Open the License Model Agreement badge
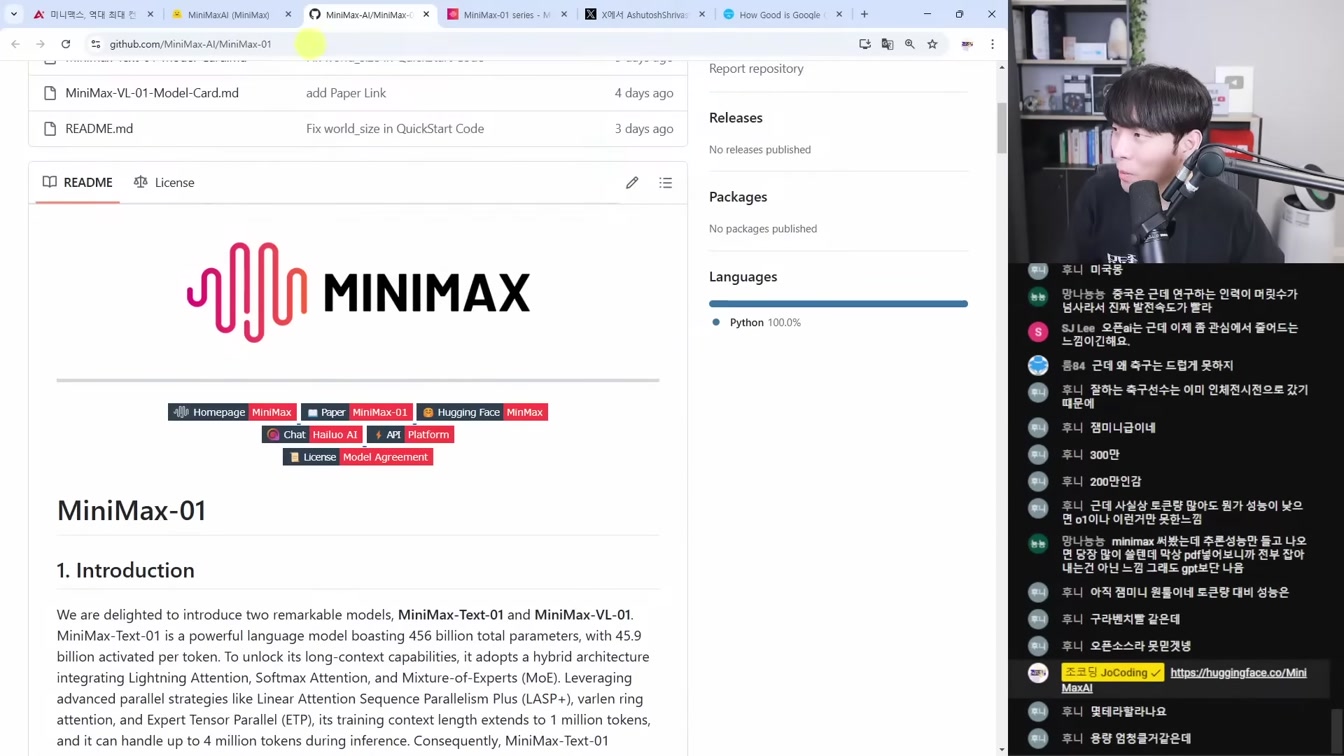Screen dimensions: 1344x756 coord(358,457)
